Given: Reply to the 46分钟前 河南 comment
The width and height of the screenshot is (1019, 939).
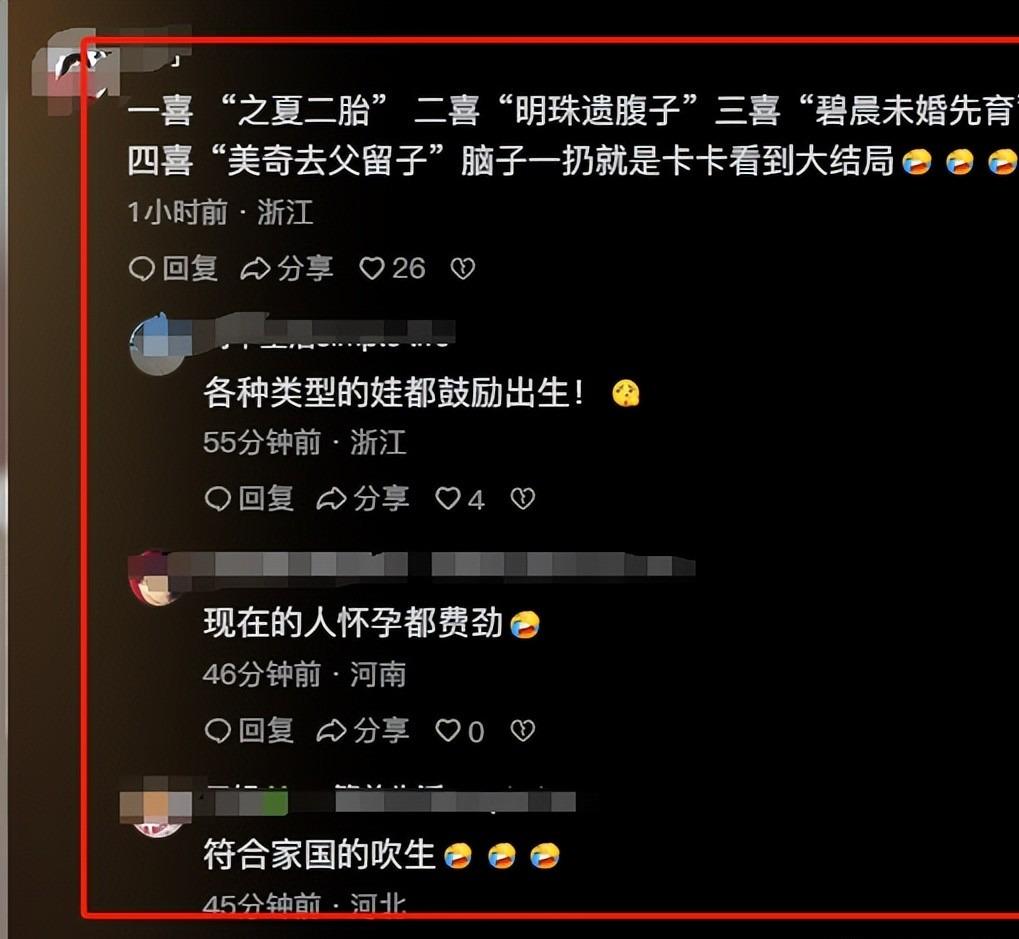Looking at the screenshot, I should [250, 731].
